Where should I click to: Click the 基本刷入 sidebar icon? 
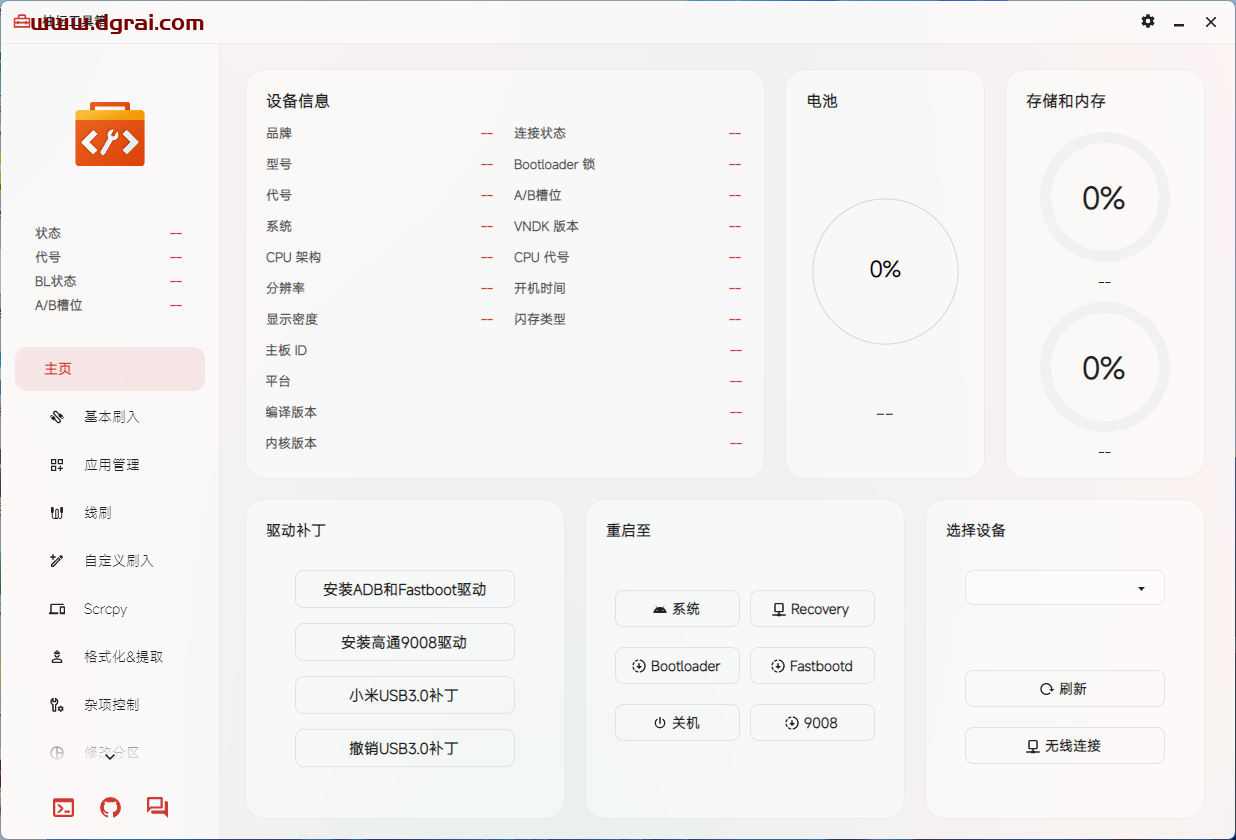57,417
